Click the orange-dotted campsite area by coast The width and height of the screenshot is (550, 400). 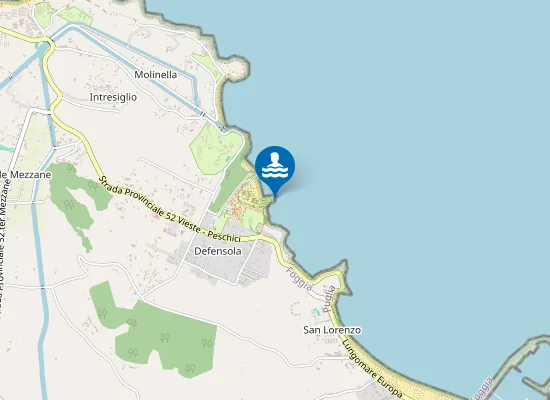pos(246,201)
